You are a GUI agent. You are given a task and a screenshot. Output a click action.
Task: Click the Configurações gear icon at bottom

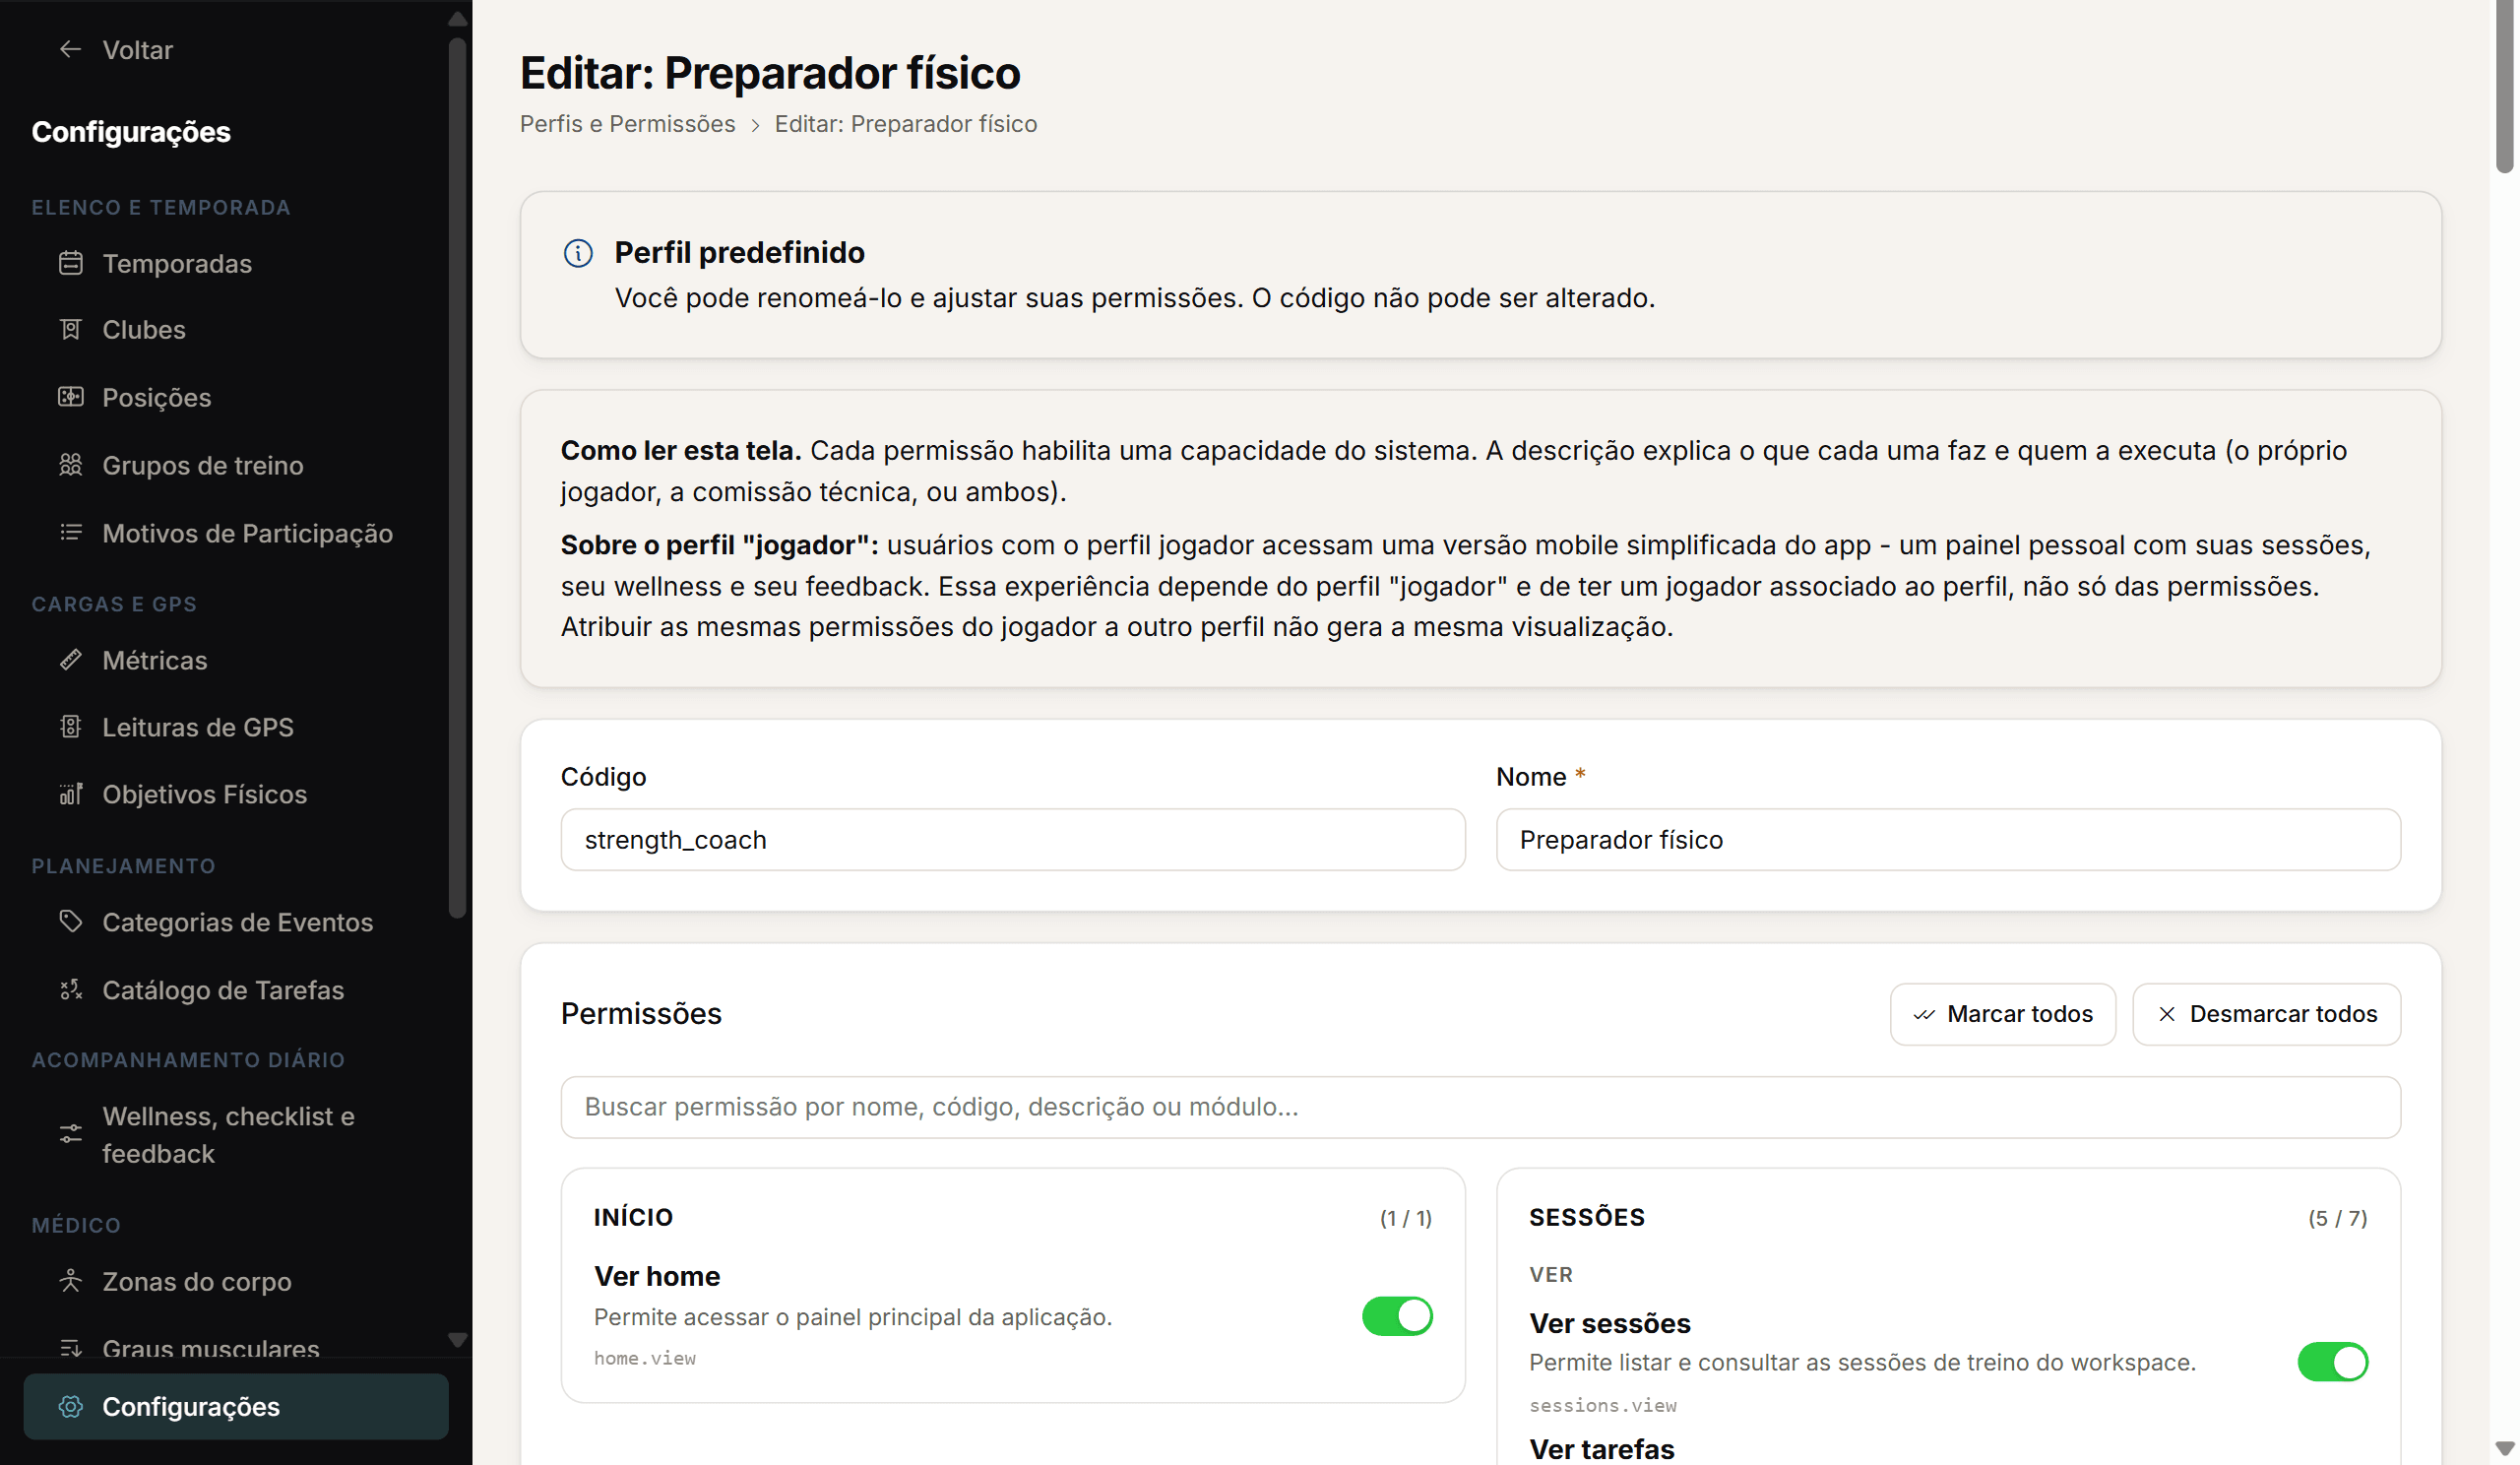point(70,1406)
